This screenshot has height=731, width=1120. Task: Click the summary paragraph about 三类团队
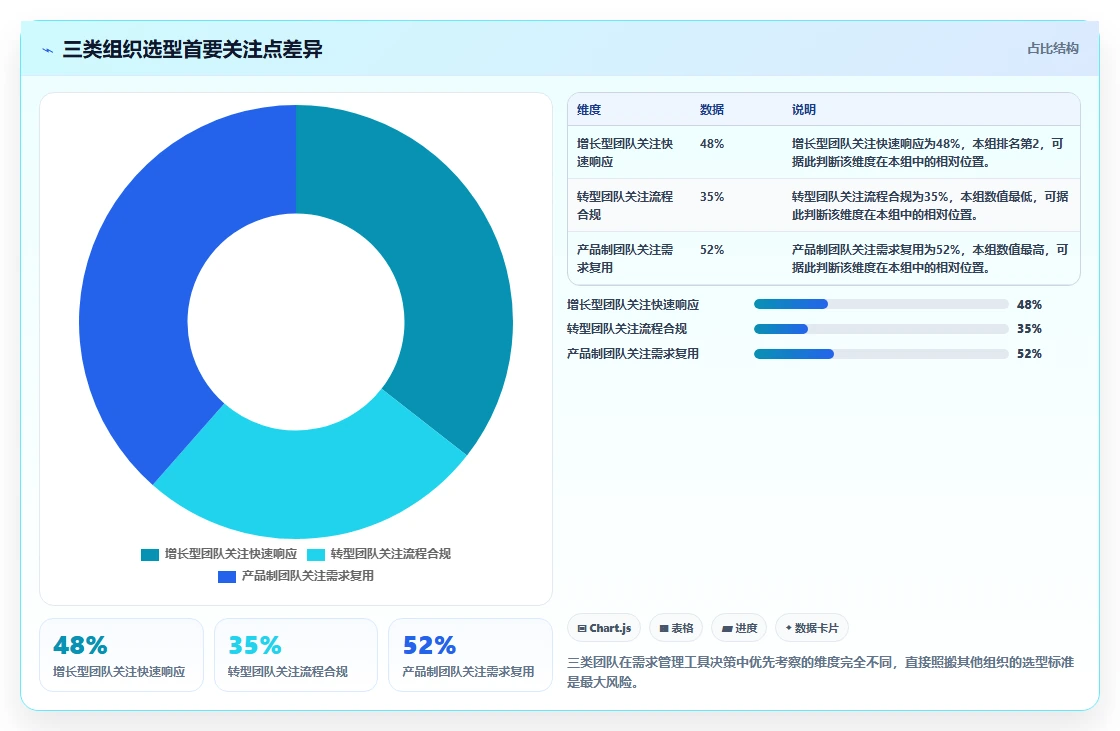pos(821,672)
